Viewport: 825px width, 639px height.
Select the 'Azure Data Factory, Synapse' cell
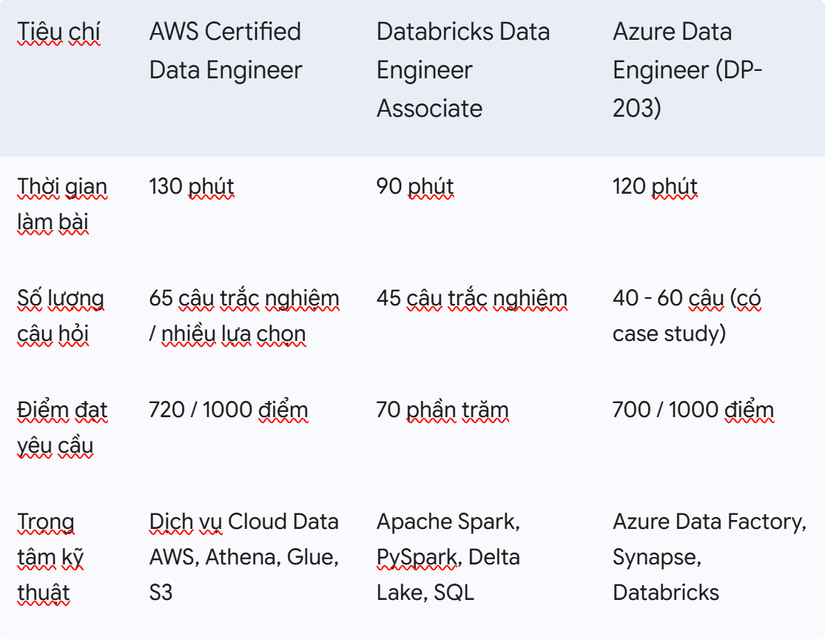[x=709, y=557]
